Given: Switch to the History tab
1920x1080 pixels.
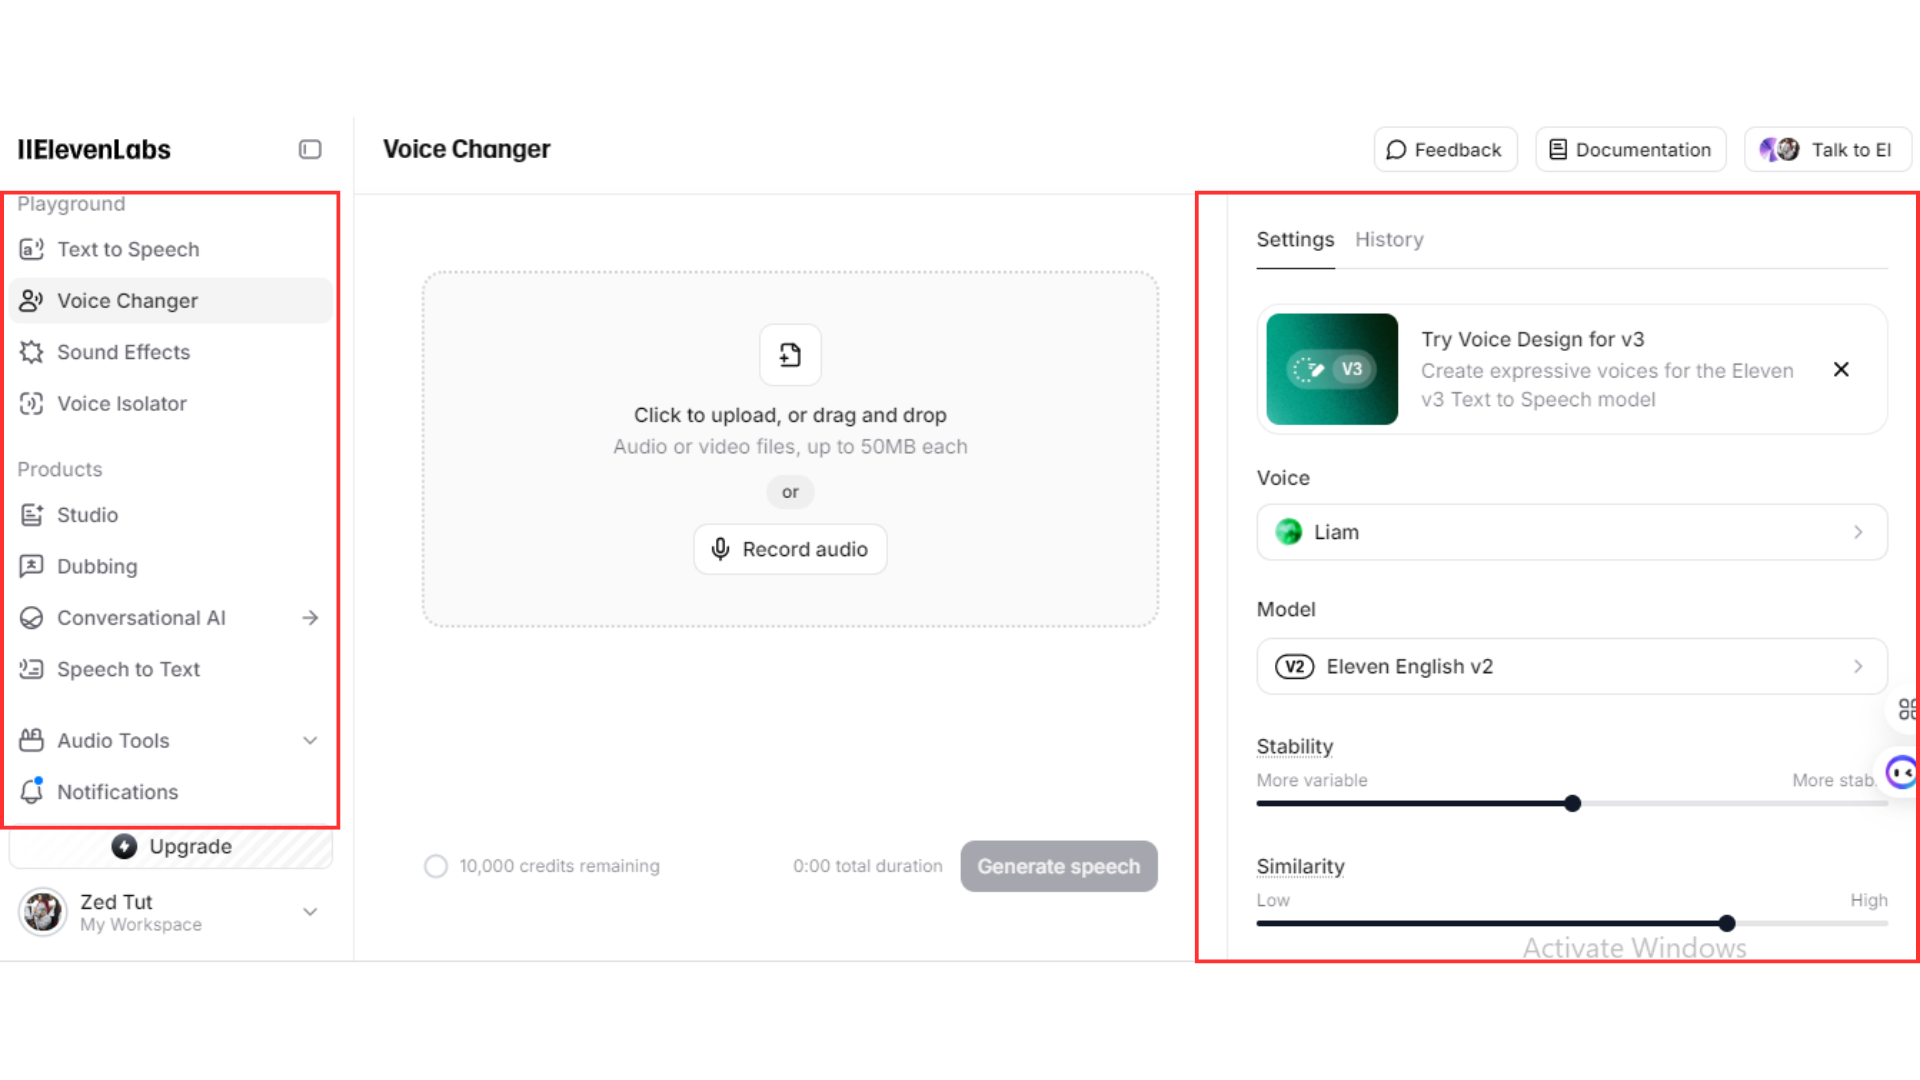Looking at the screenshot, I should tap(1389, 240).
